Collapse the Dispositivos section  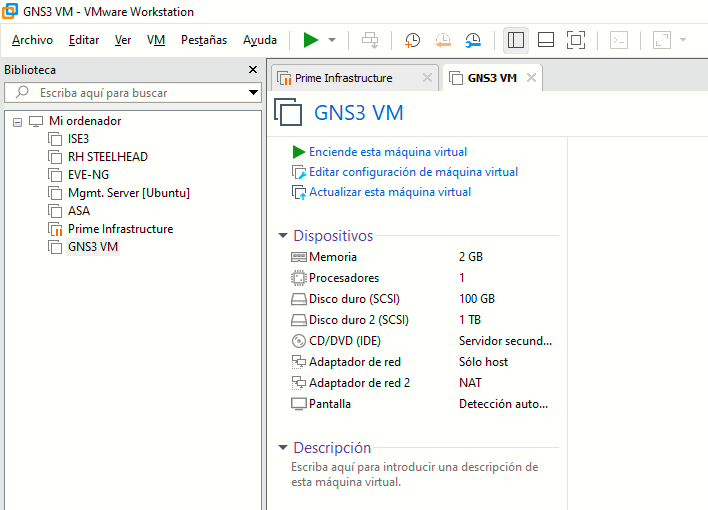(283, 236)
